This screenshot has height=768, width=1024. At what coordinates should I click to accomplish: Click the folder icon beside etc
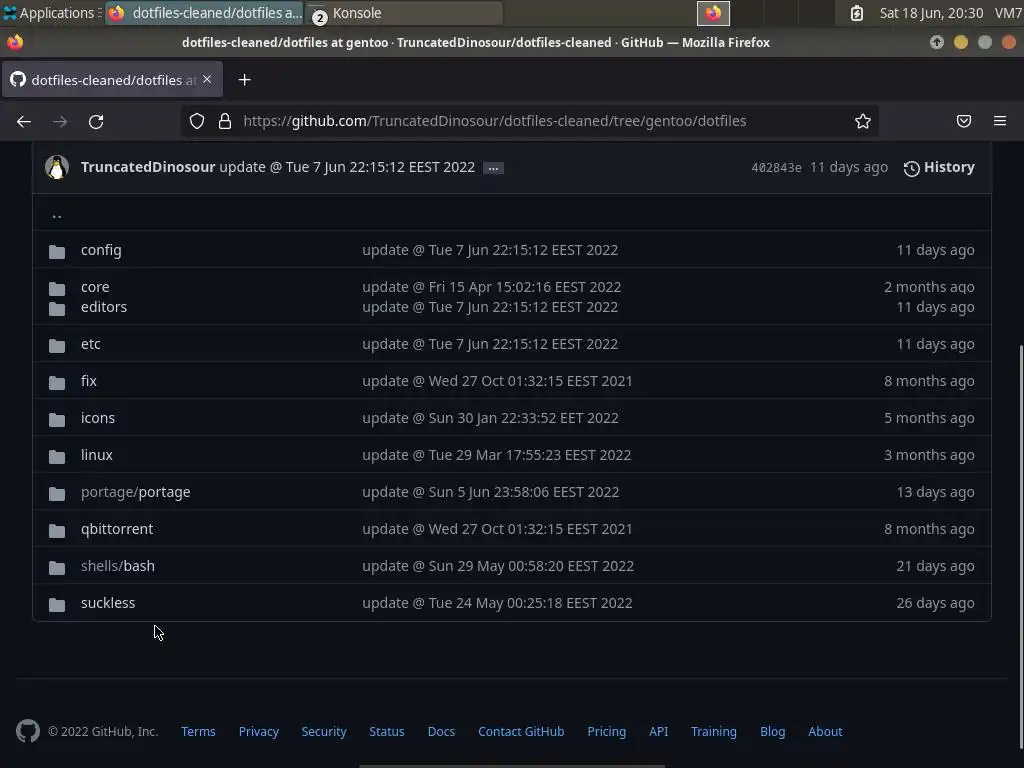coord(57,345)
